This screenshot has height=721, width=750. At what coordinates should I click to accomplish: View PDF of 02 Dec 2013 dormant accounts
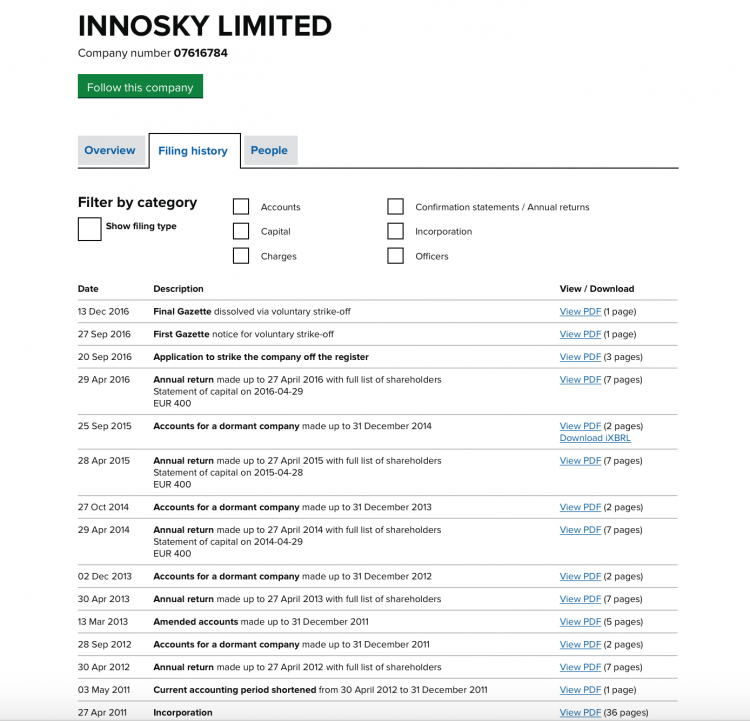pos(580,576)
